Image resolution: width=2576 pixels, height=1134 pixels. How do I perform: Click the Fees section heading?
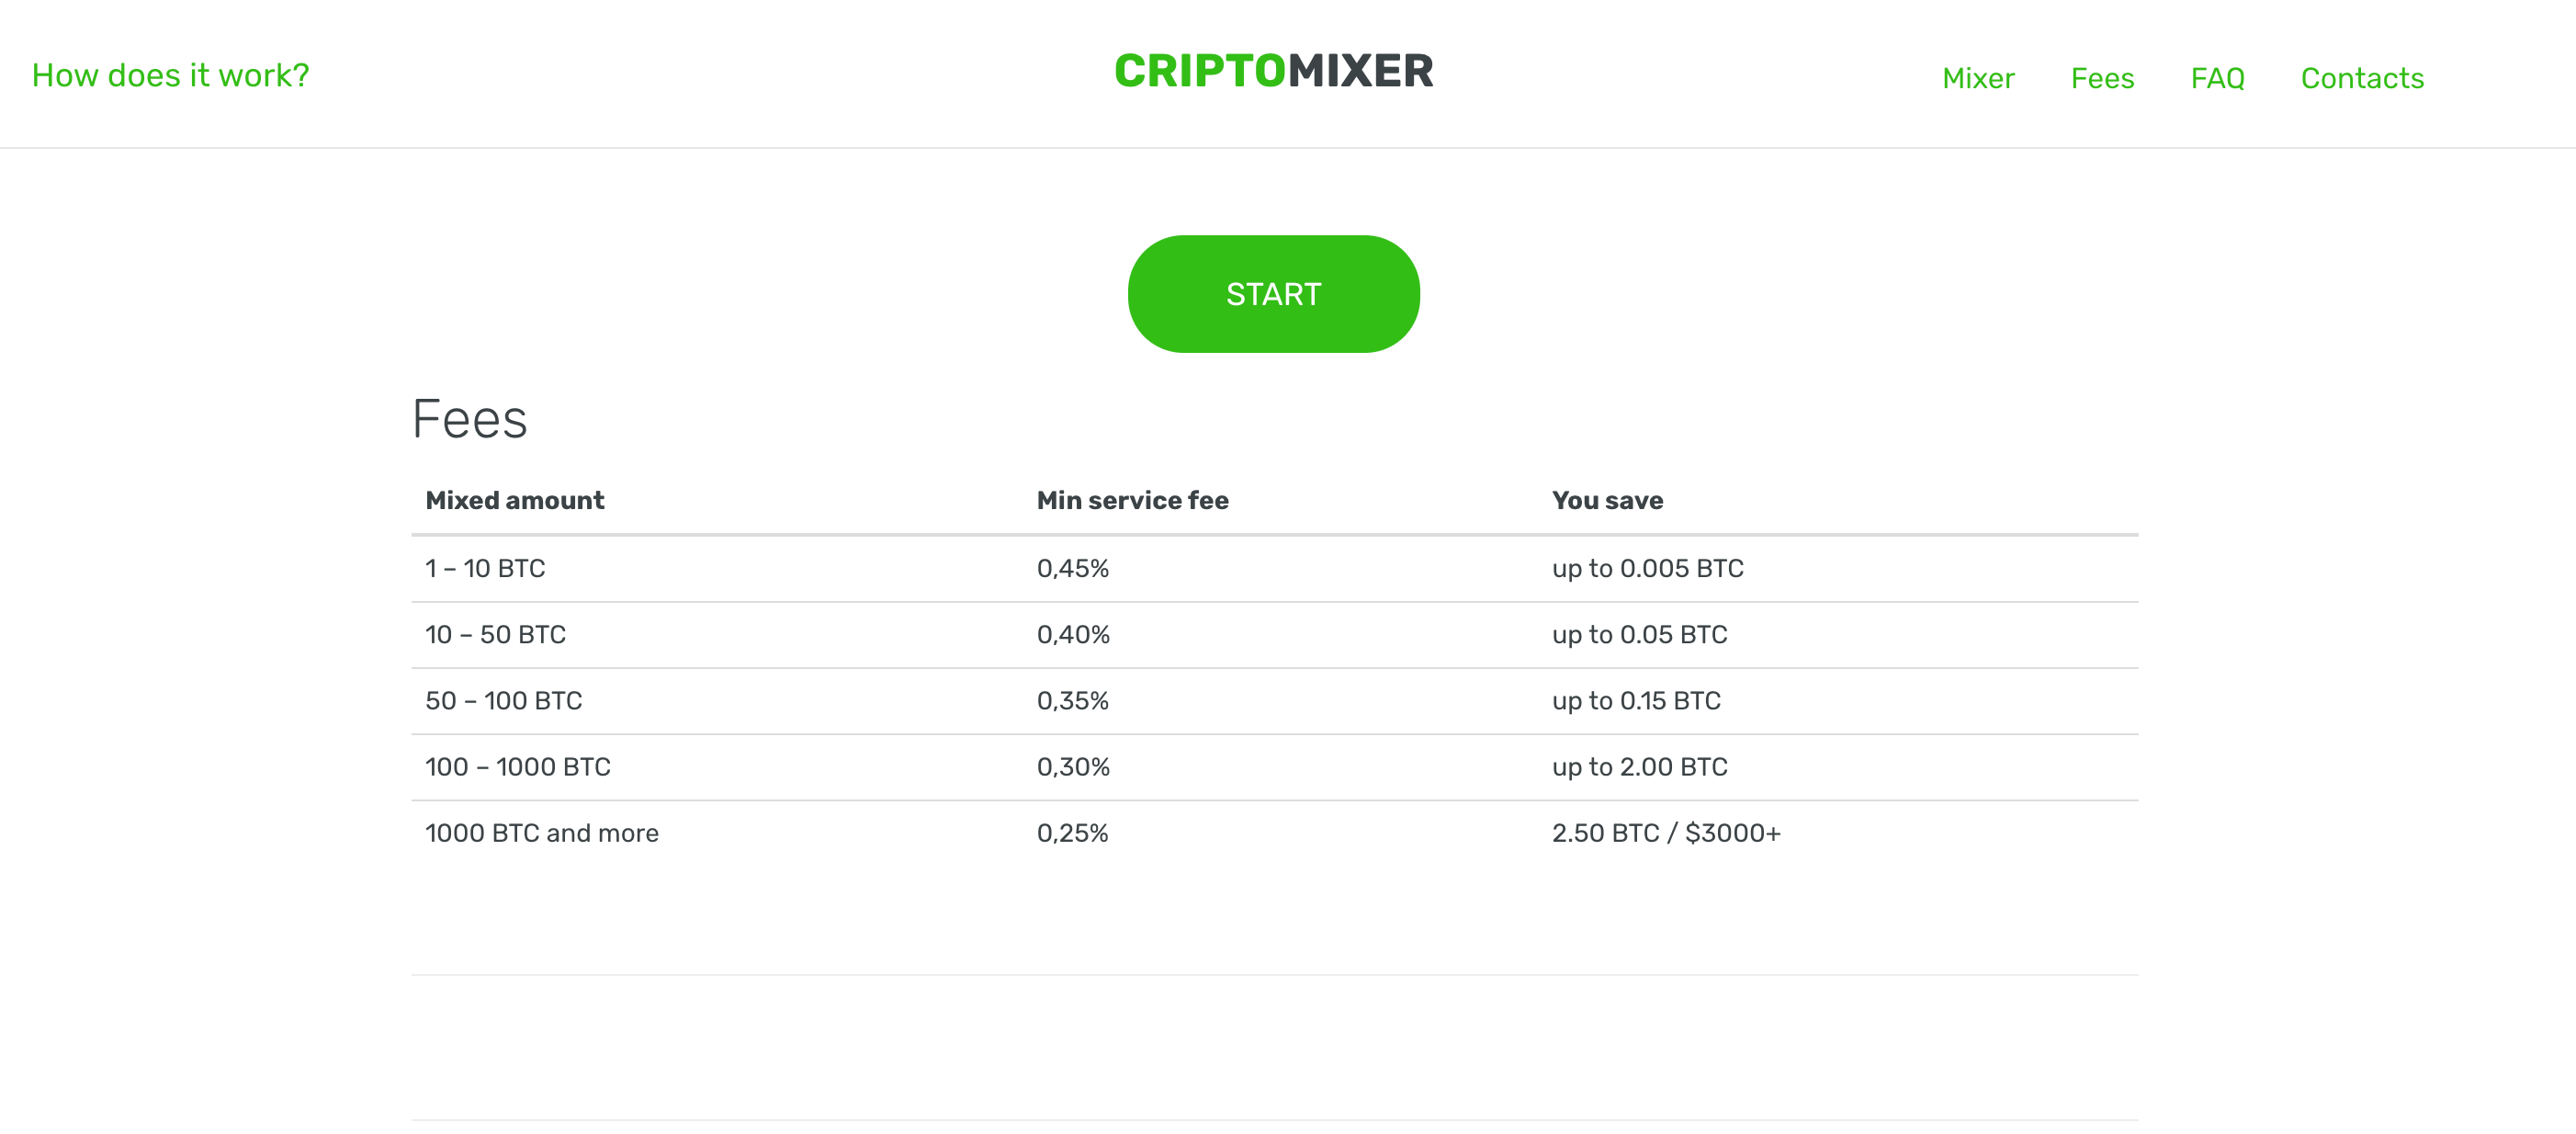pos(469,419)
